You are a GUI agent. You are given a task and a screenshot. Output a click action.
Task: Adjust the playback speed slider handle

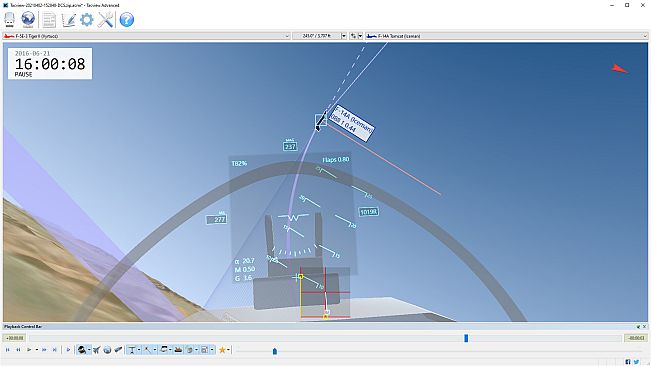point(275,351)
